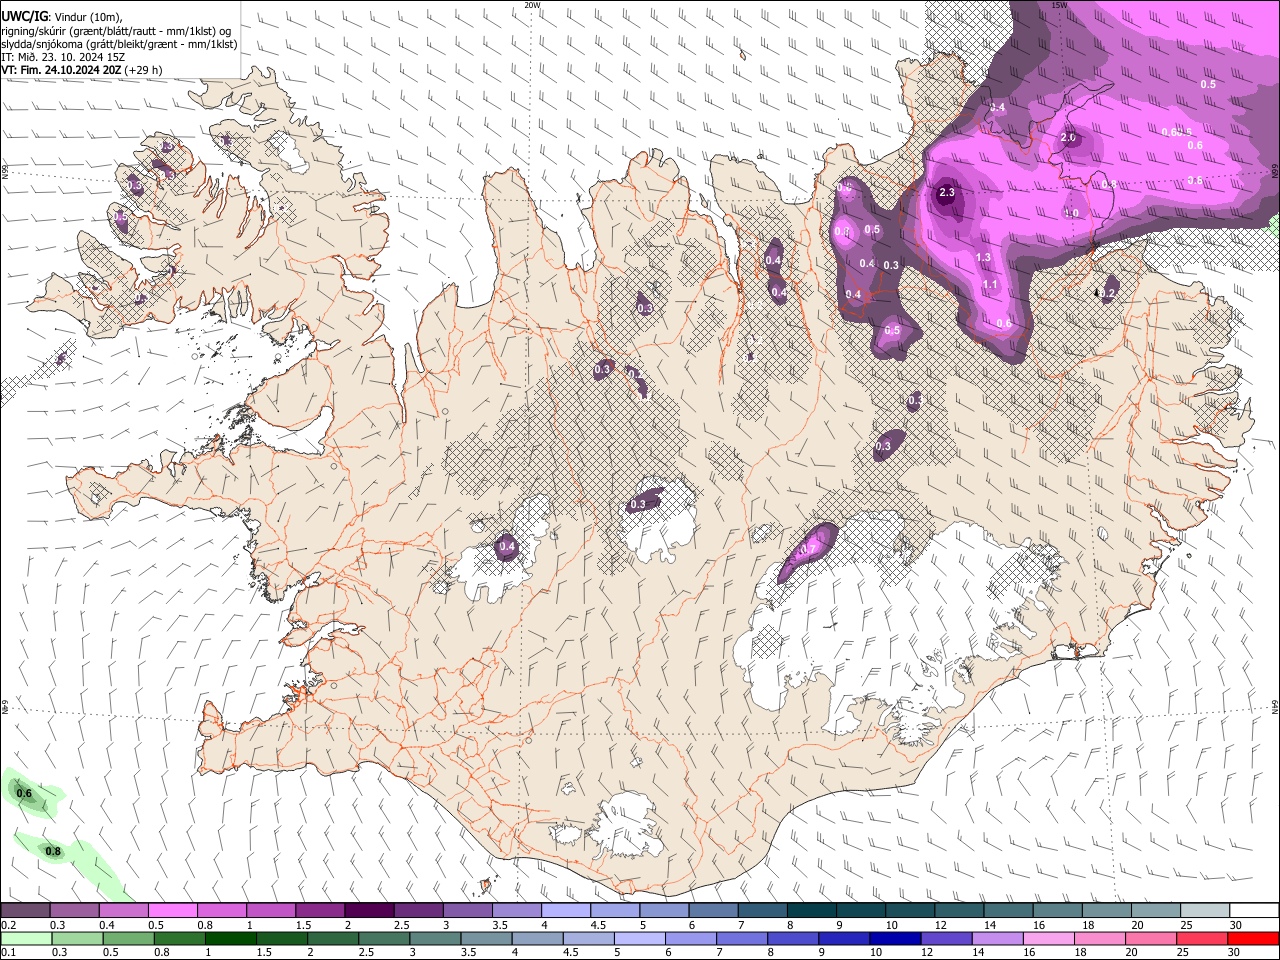Select the dark blue 10 swatch in bottom legend
The width and height of the screenshot is (1280, 960).
click(x=894, y=939)
